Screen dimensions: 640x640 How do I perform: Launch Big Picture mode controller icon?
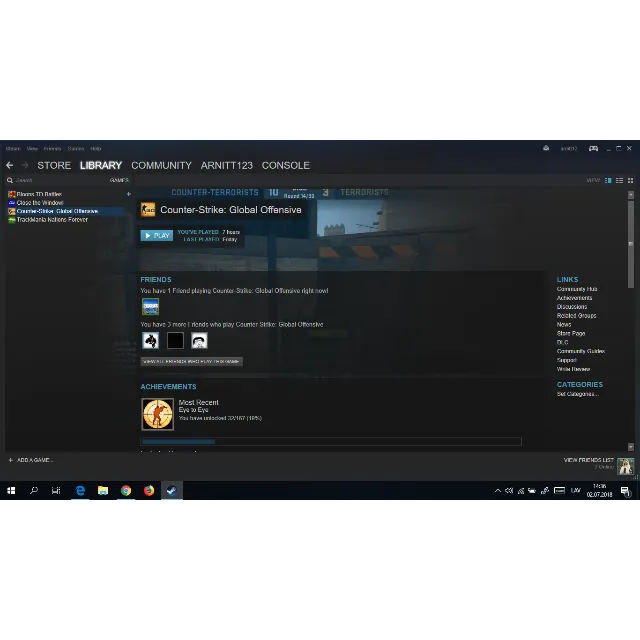click(593, 148)
